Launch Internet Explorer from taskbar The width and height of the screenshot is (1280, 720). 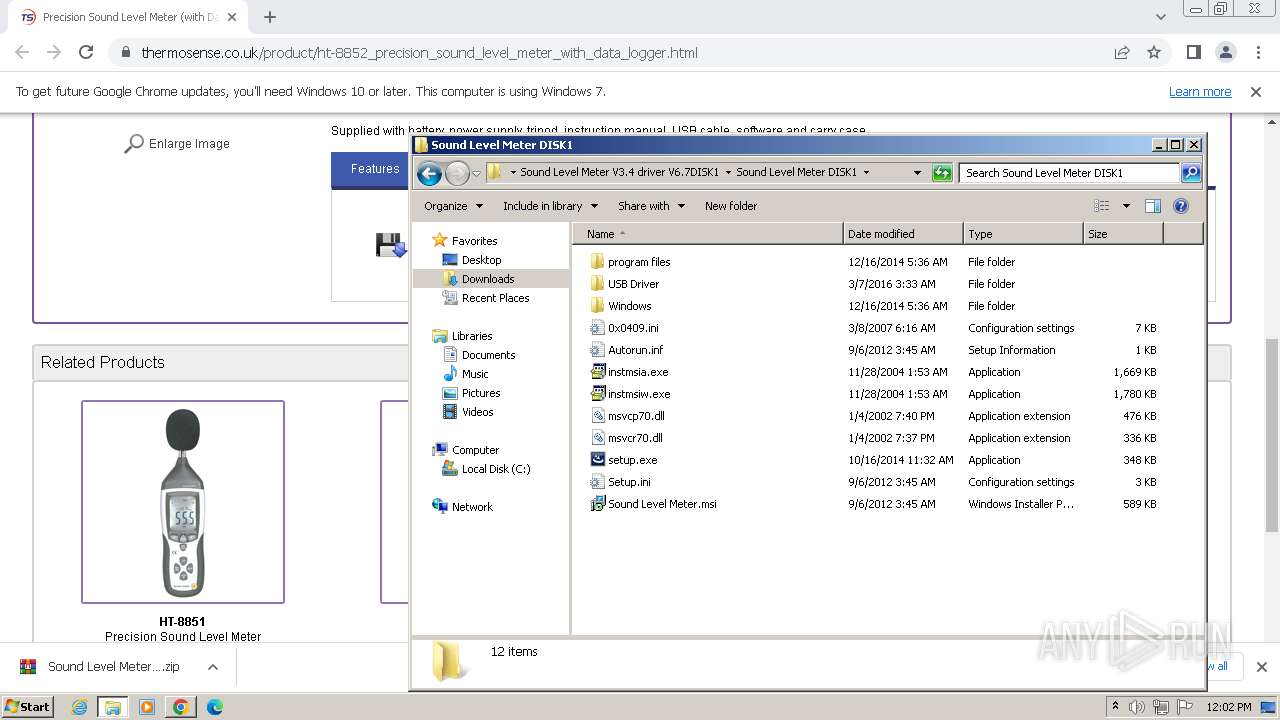pyautogui.click(x=80, y=707)
